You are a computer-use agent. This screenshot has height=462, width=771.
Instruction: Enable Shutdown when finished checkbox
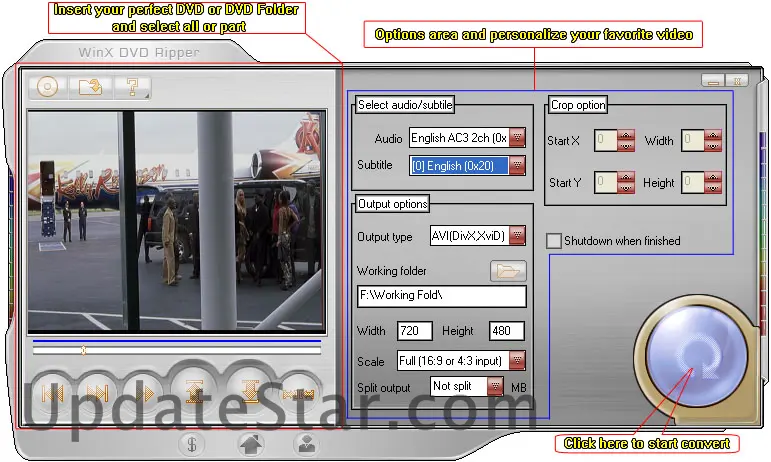[x=554, y=241]
